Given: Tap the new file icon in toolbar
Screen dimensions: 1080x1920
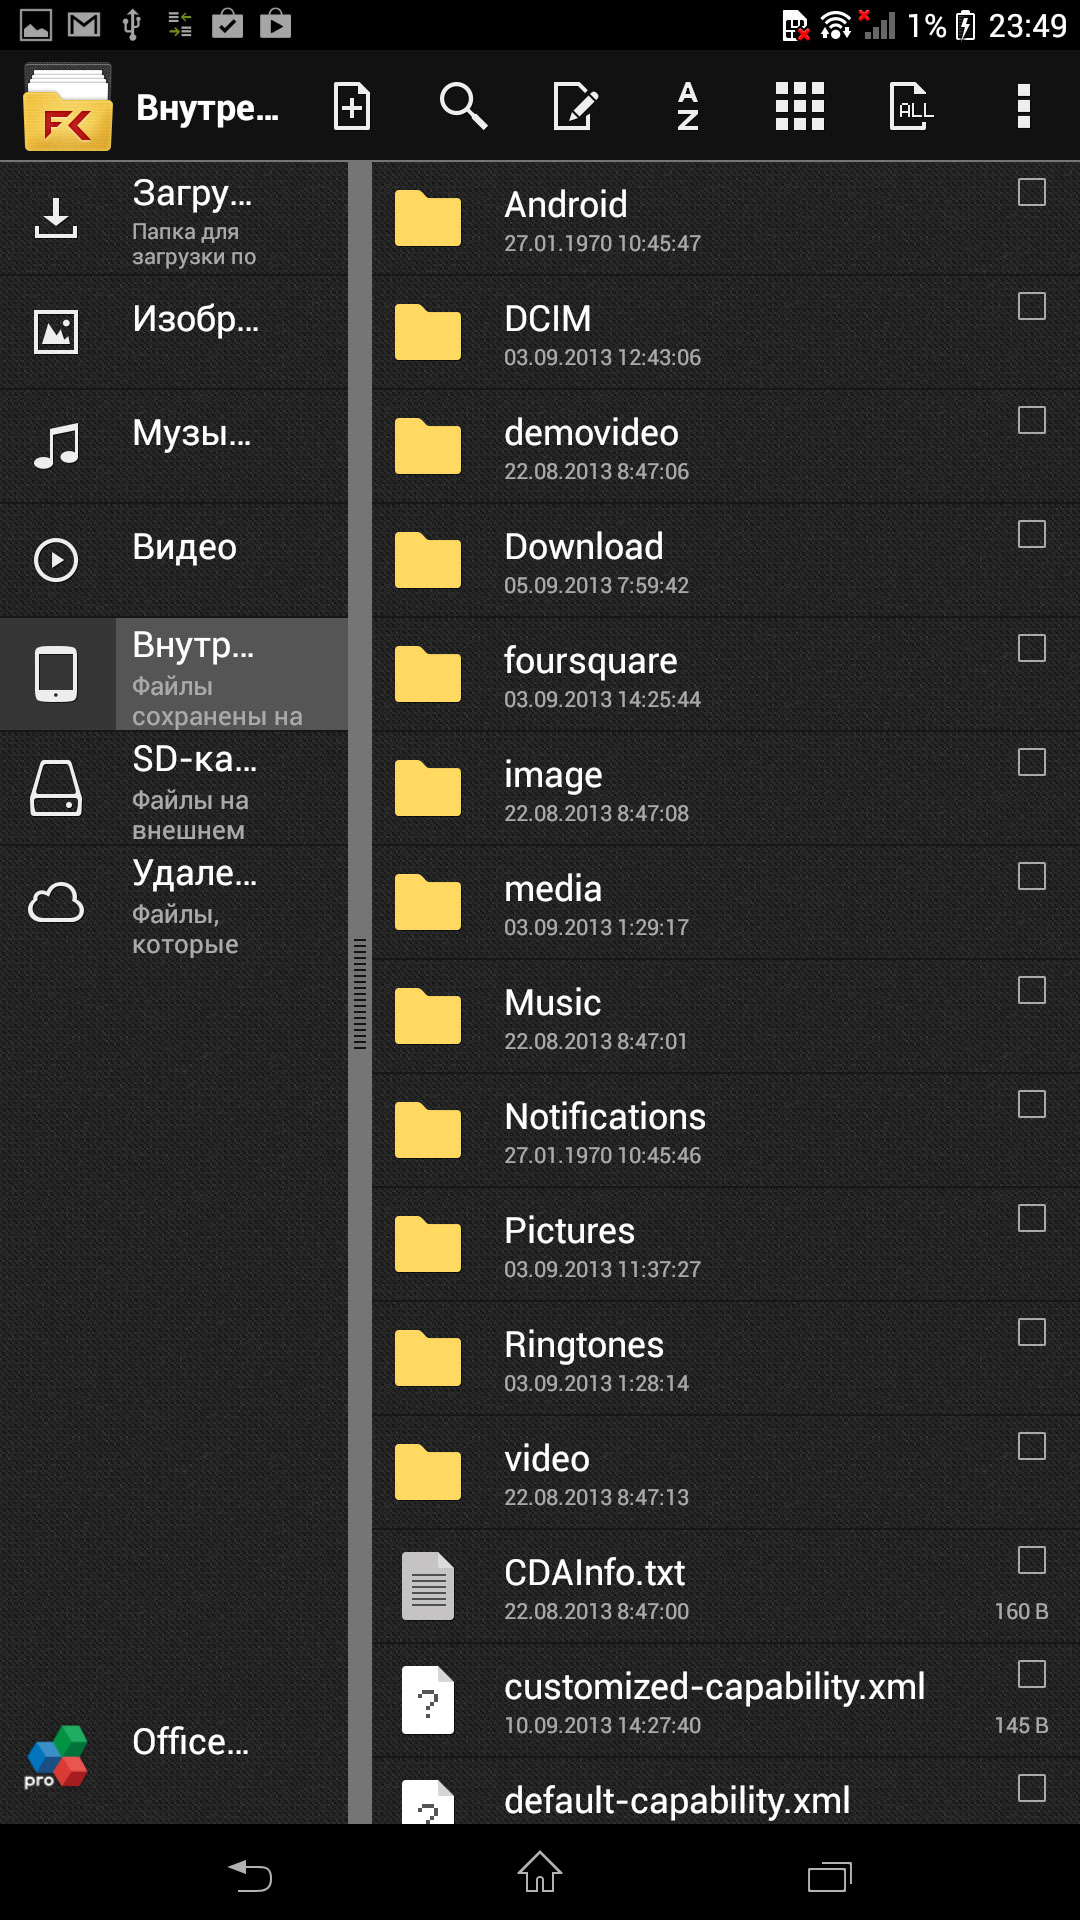Looking at the screenshot, I should point(352,106).
